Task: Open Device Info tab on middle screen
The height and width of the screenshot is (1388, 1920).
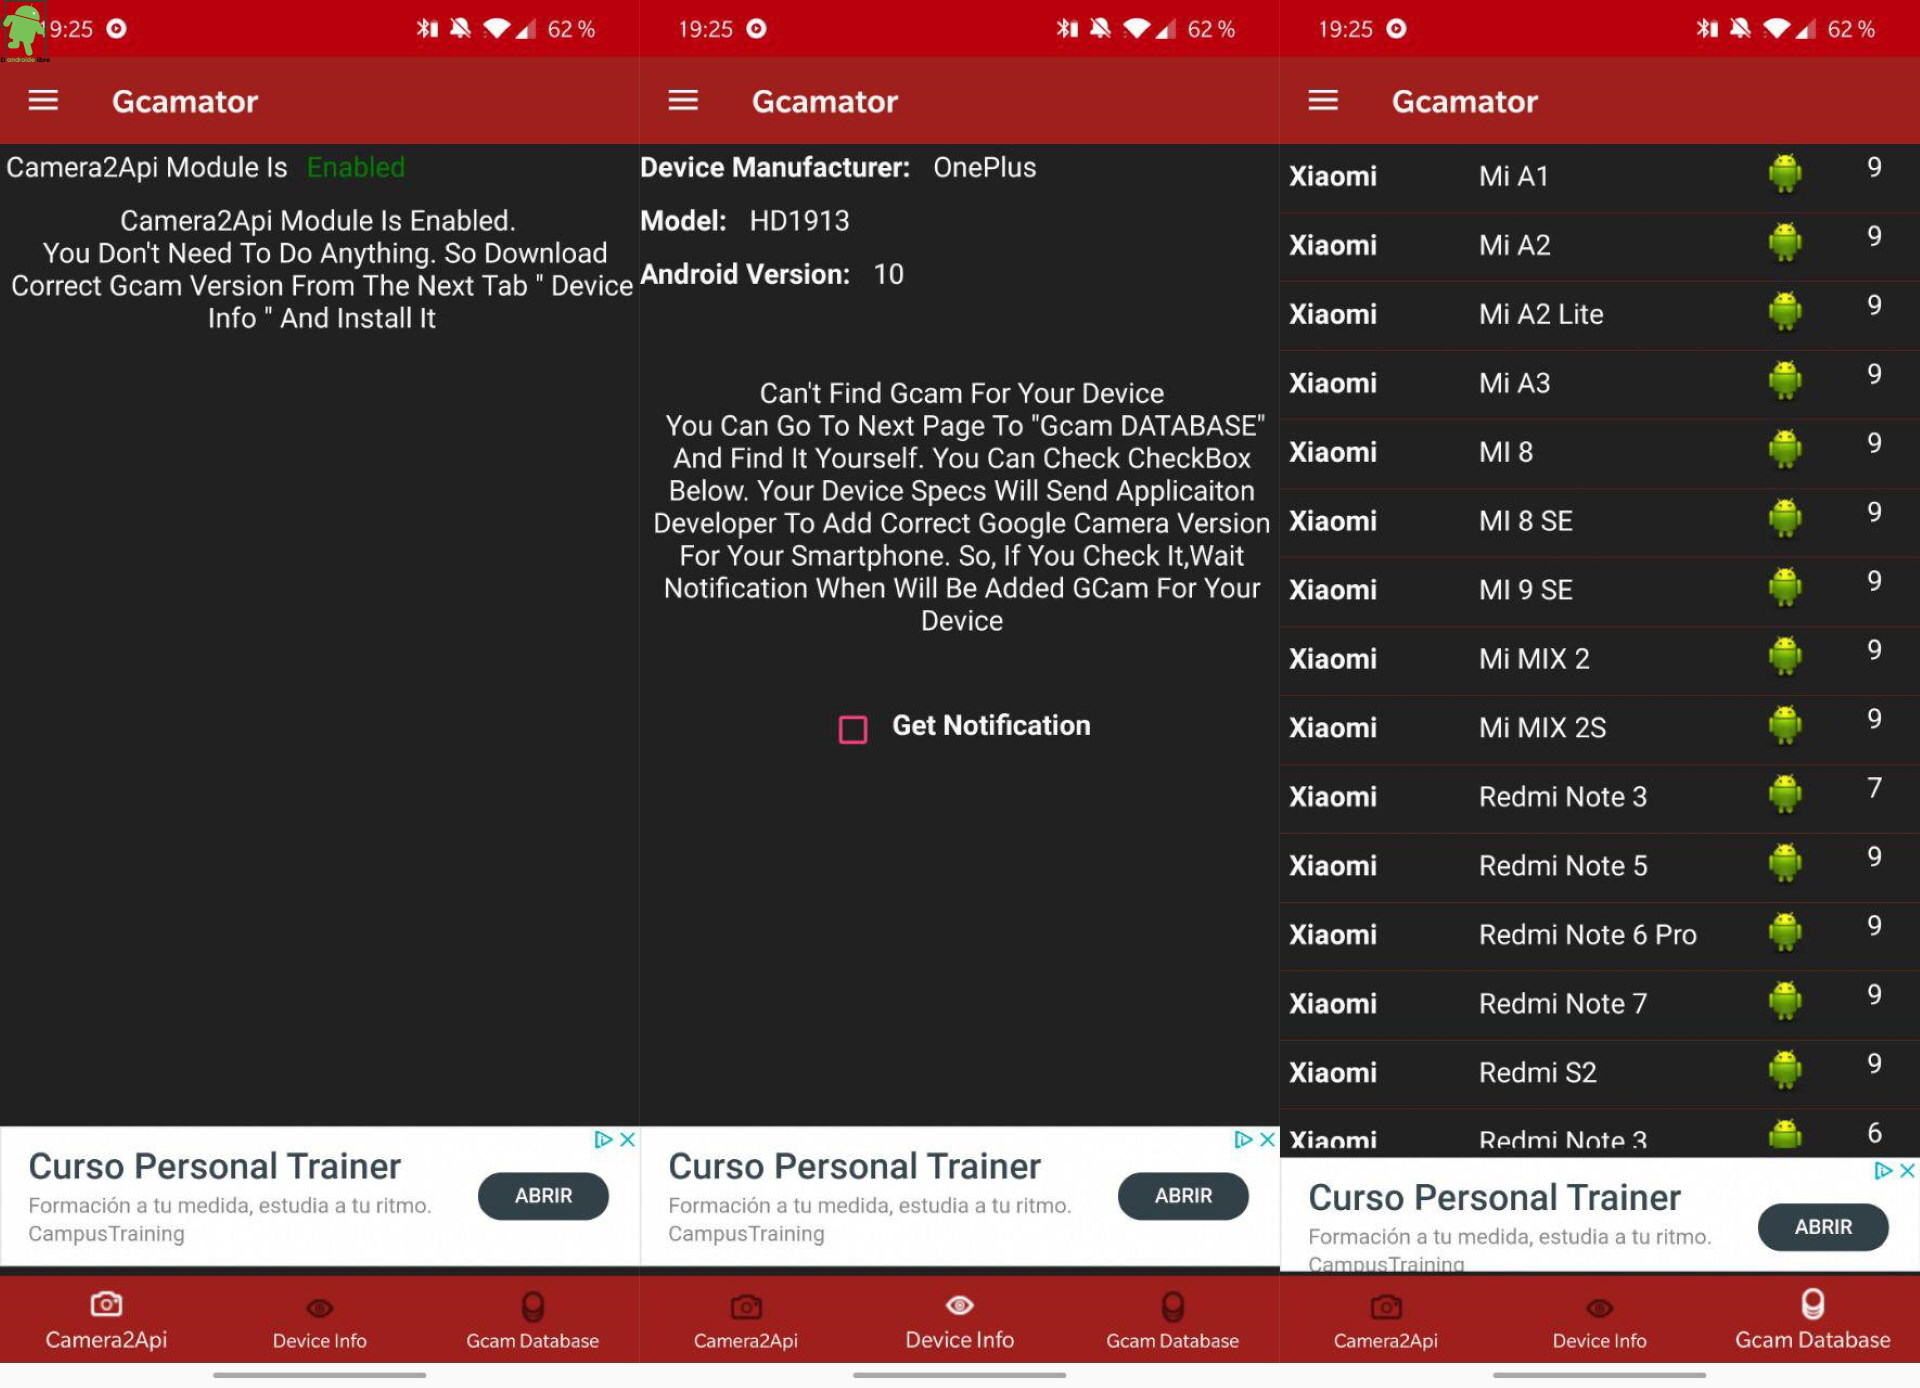Action: click(x=959, y=1321)
